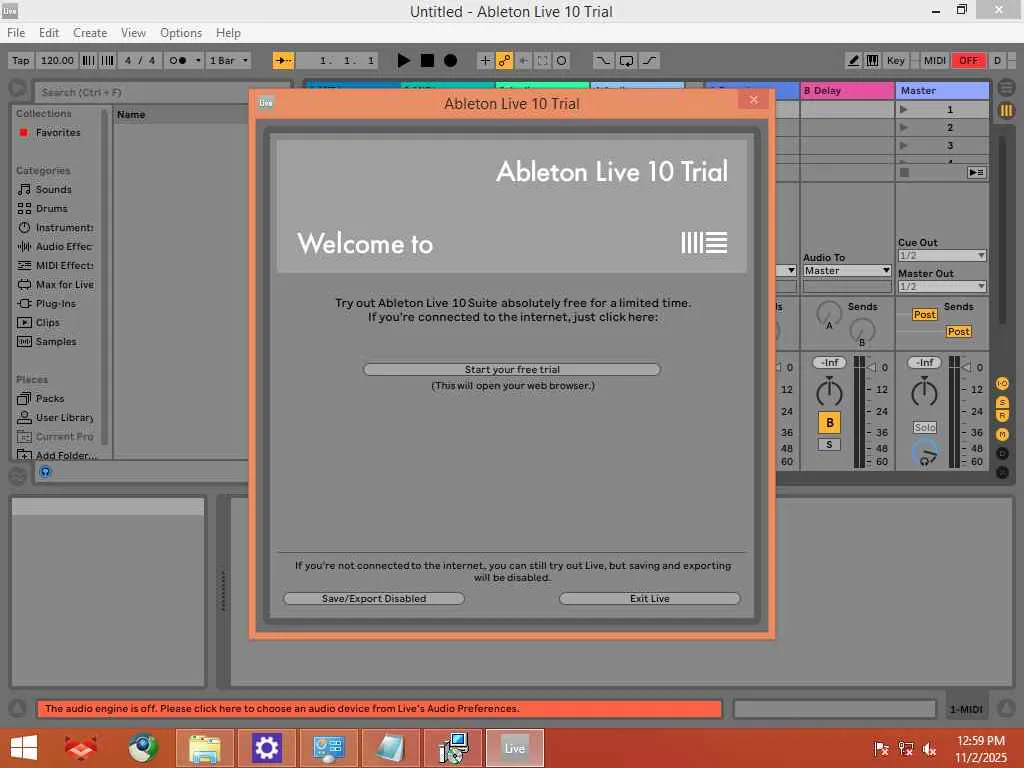1024x768 pixels.
Task: Open the View menu
Action: tap(133, 33)
